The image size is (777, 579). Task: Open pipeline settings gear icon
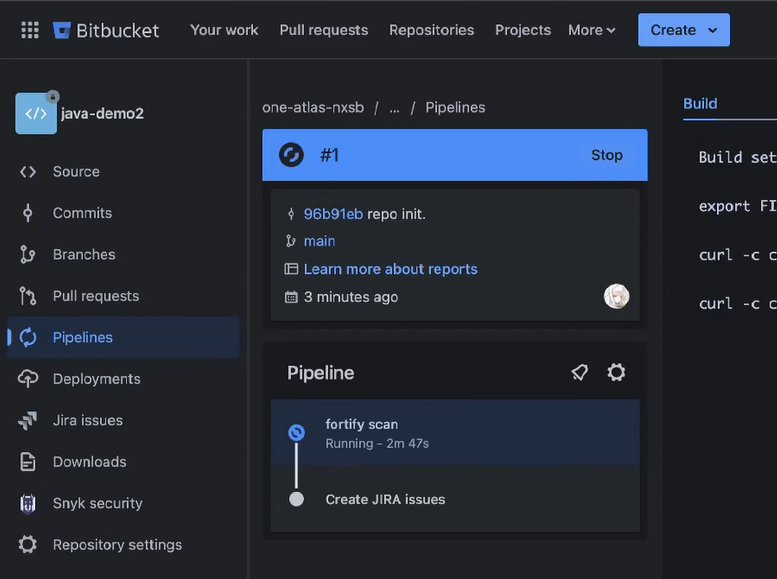click(x=616, y=372)
